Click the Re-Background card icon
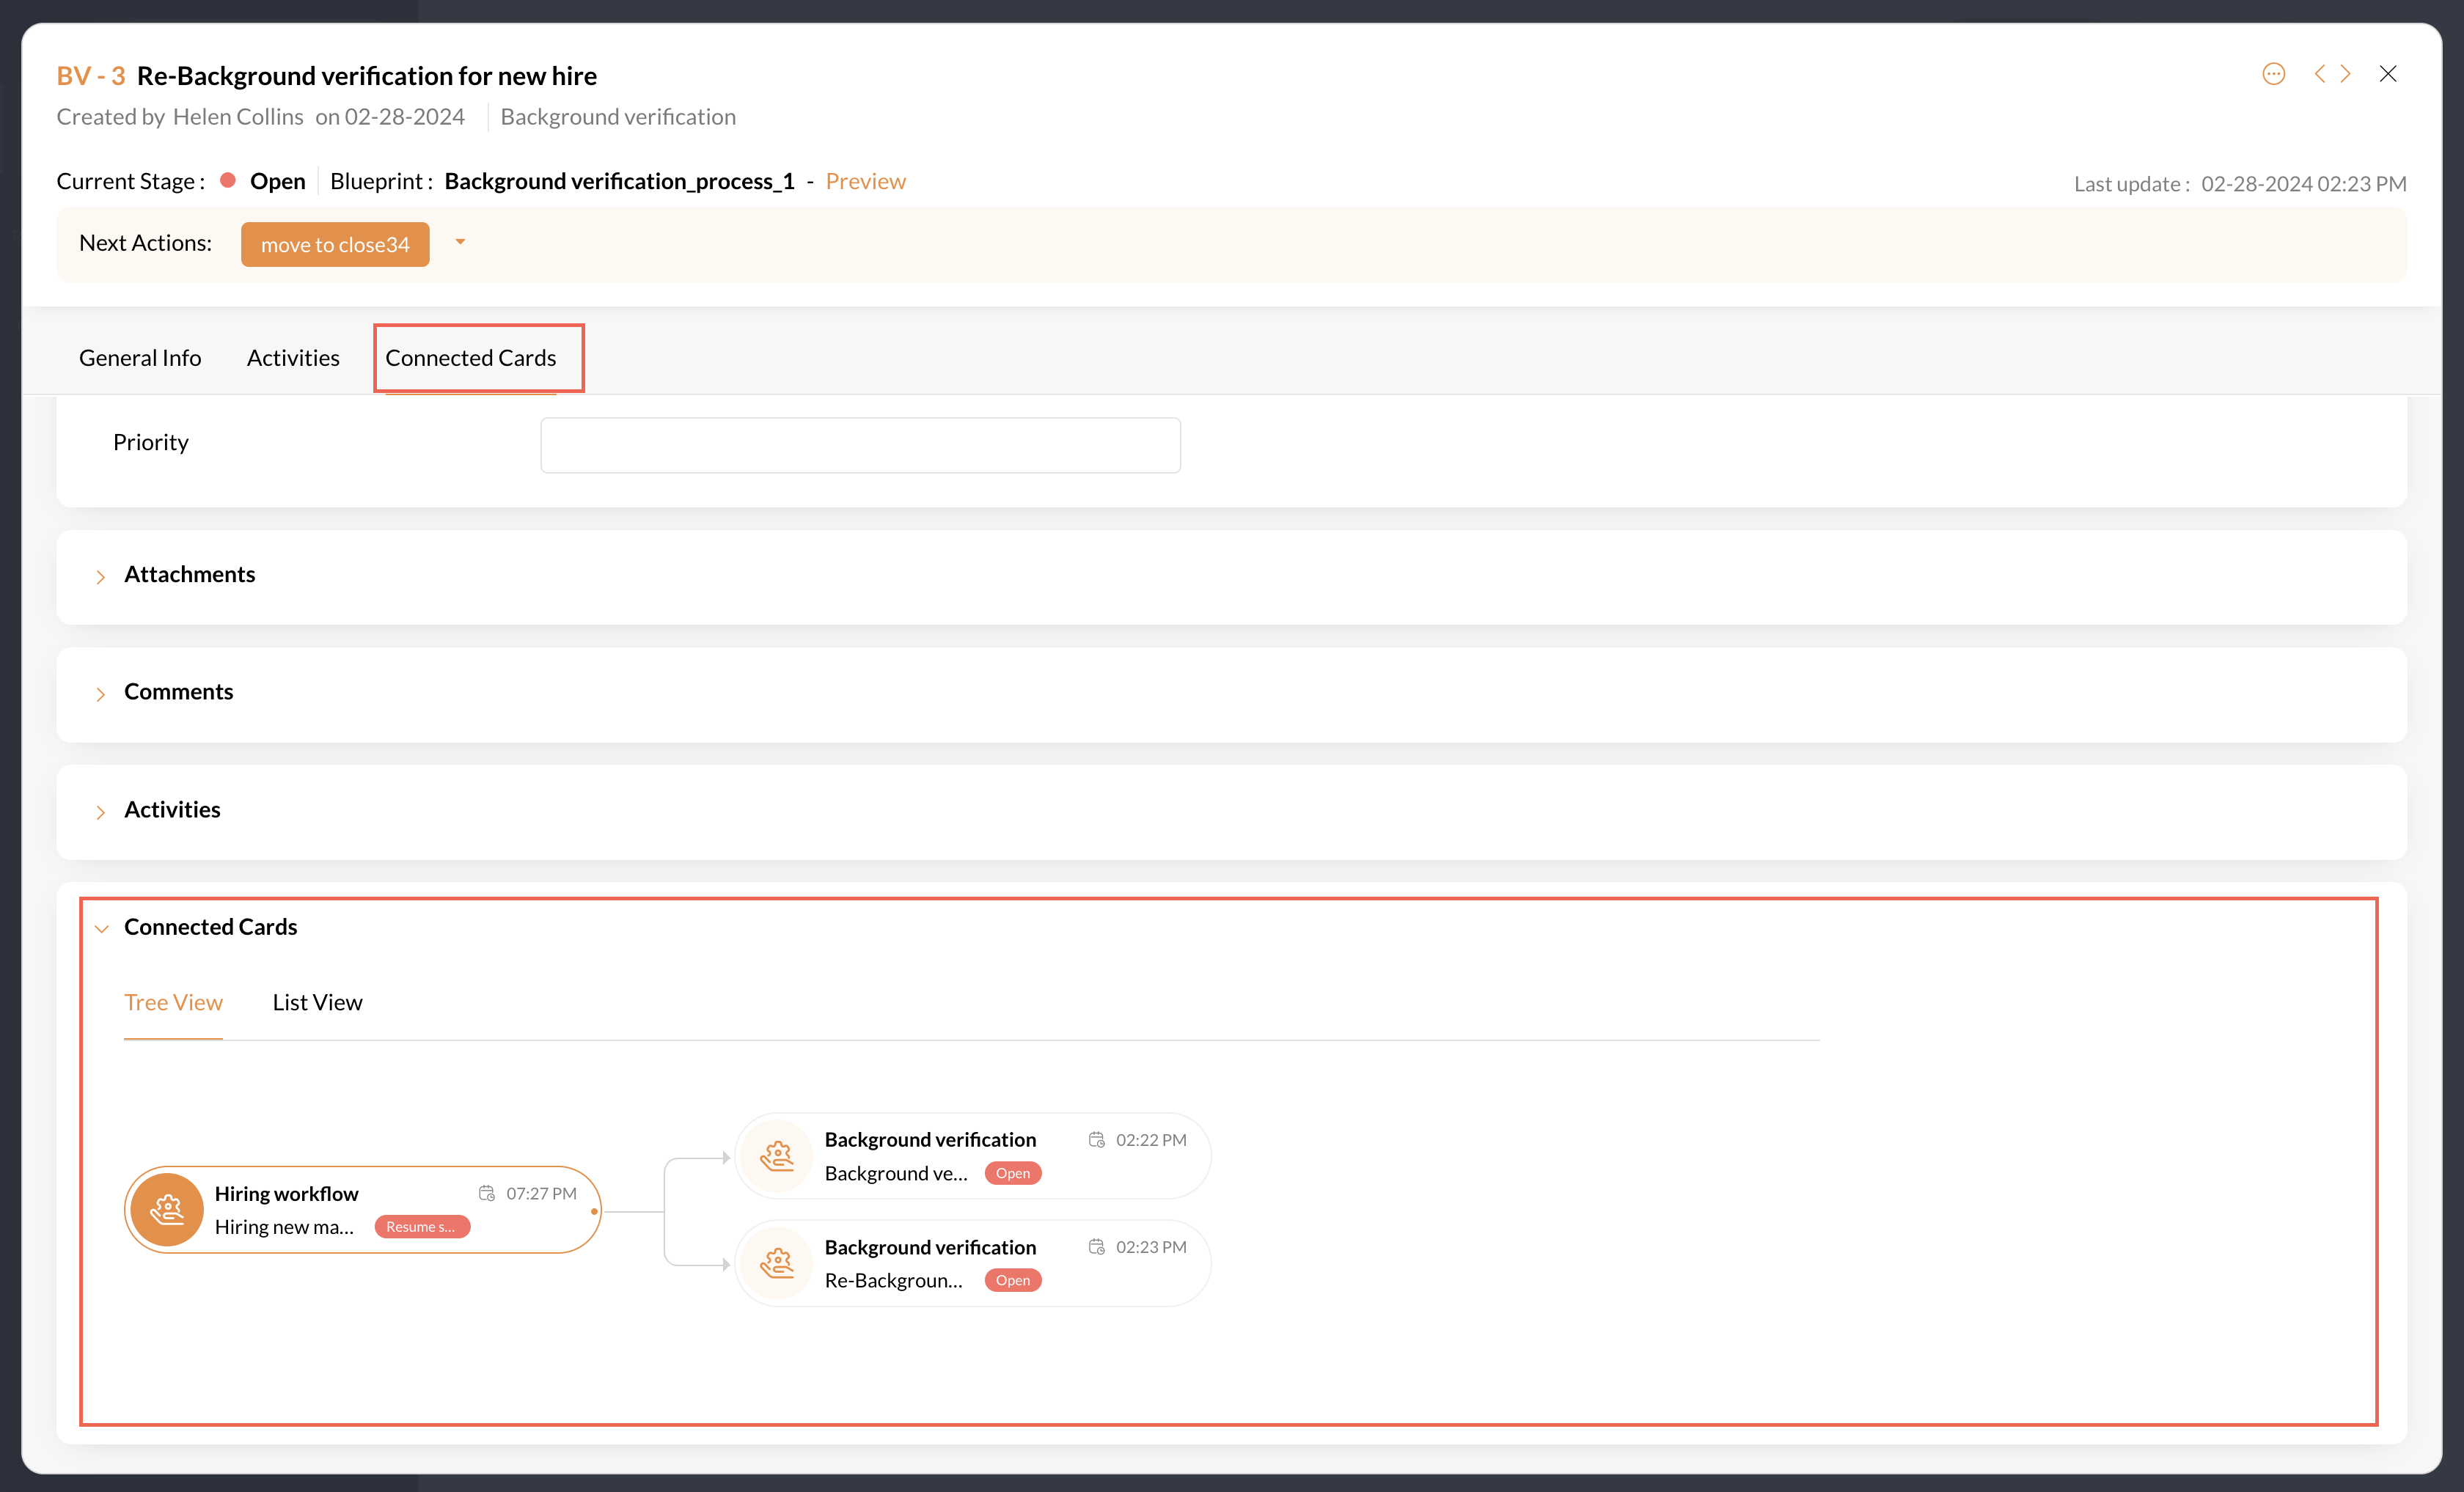This screenshot has height=1492, width=2464. tap(777, 1263)
